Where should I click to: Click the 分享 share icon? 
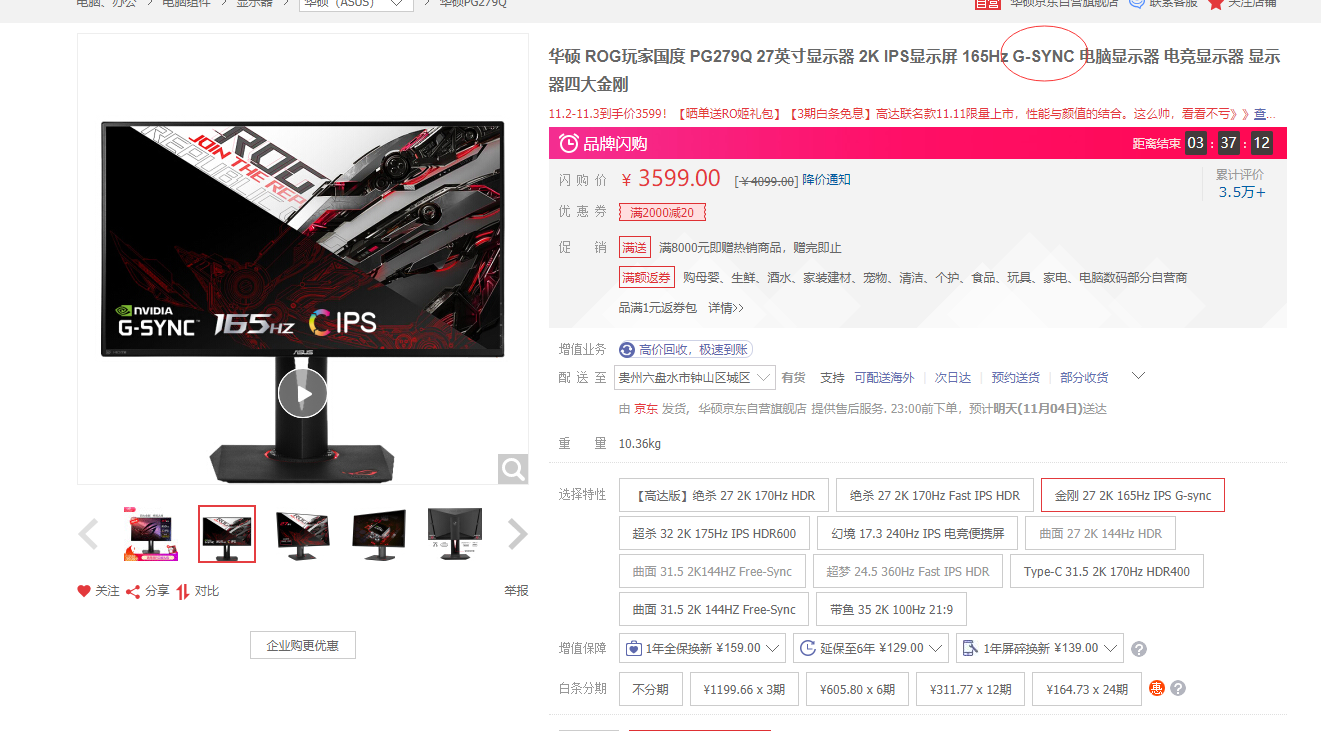[x=133, y=591]
